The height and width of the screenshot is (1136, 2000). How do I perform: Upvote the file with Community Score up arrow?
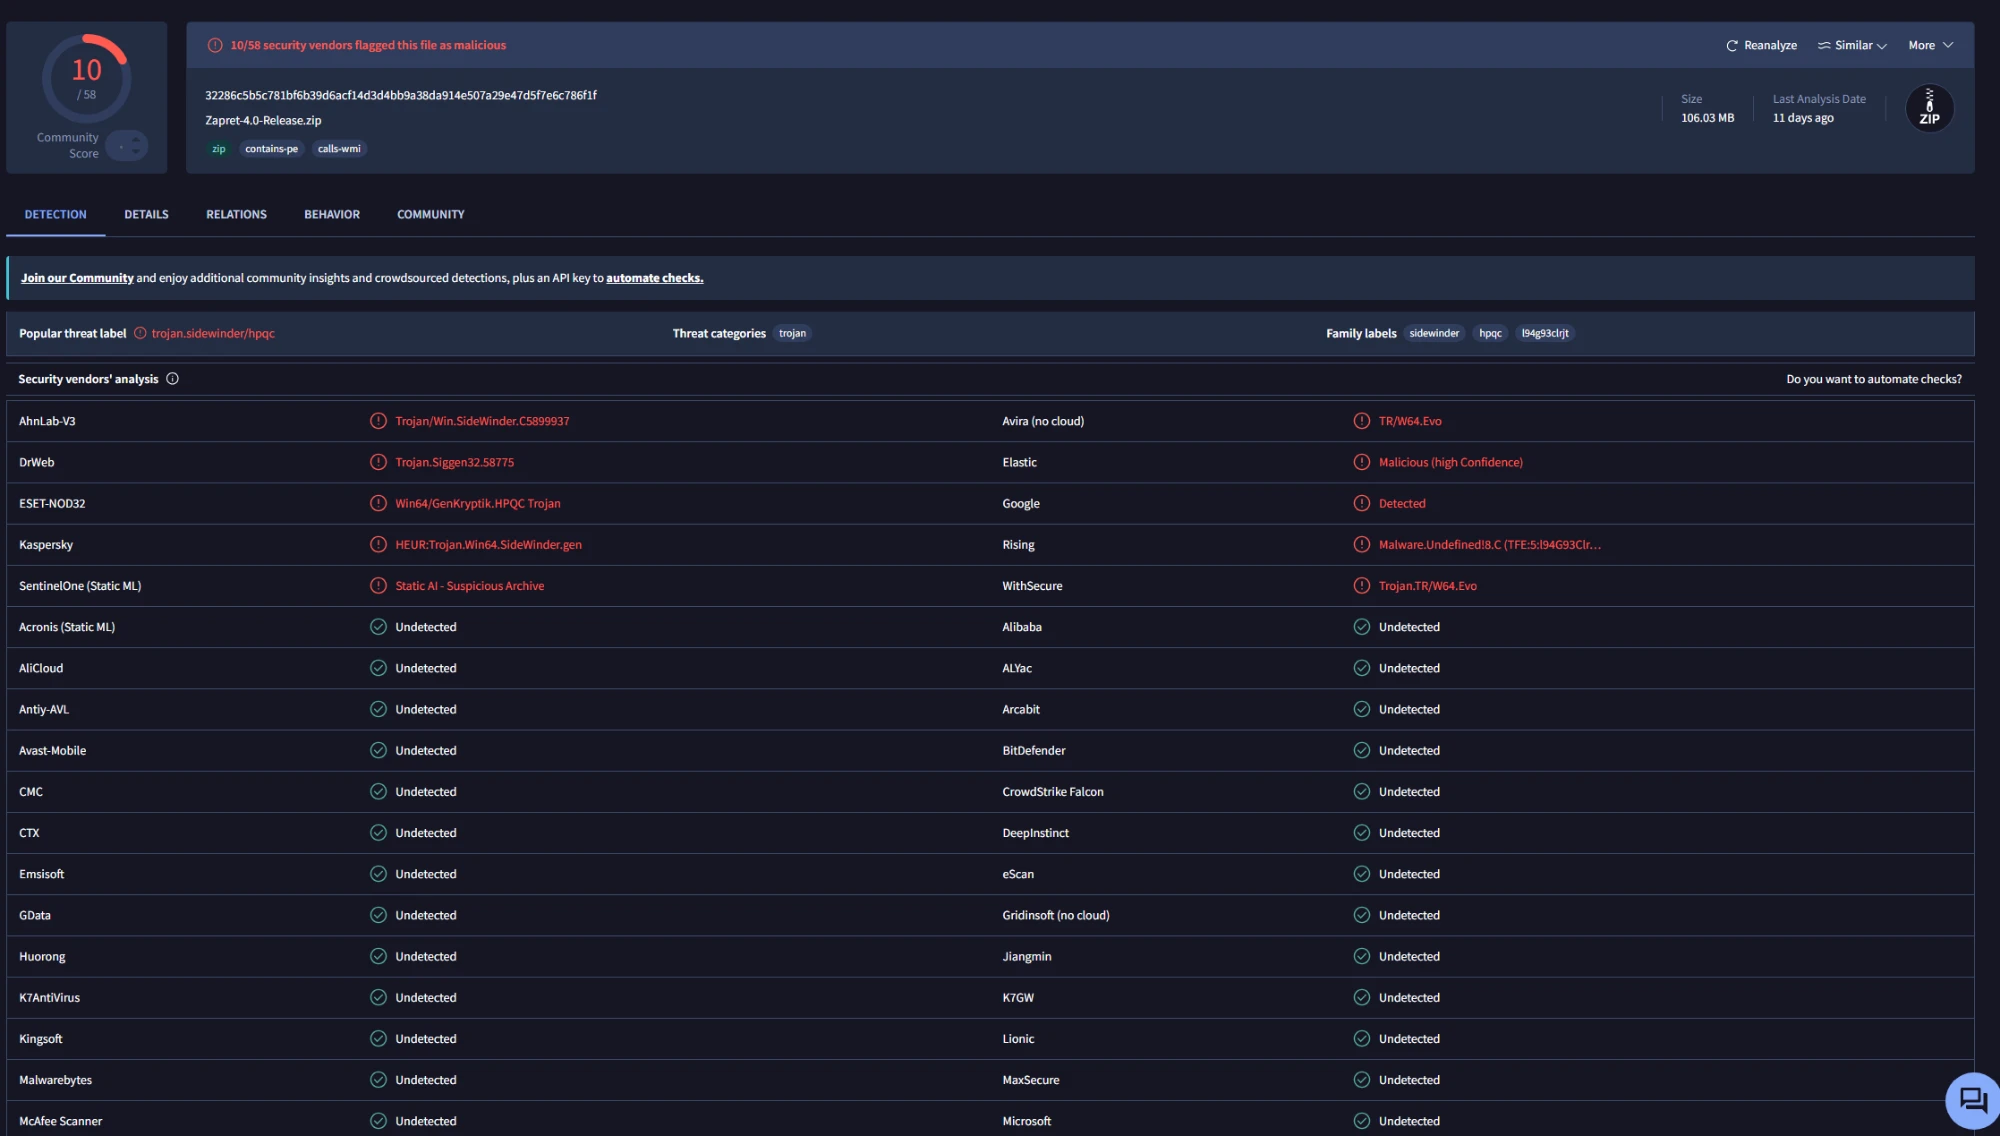[135, 140]
